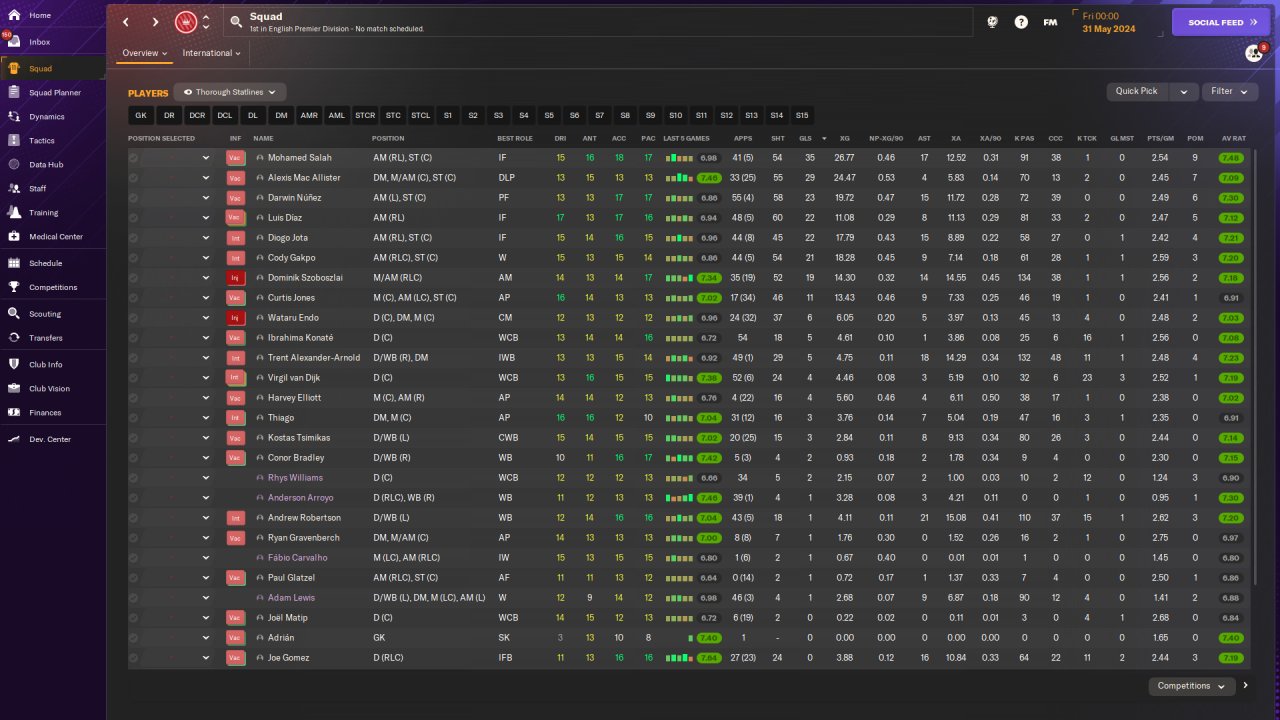Open Anderson Arroyo's player profile
This screenshot has height=720, width=1280.
tap(301, 498)
